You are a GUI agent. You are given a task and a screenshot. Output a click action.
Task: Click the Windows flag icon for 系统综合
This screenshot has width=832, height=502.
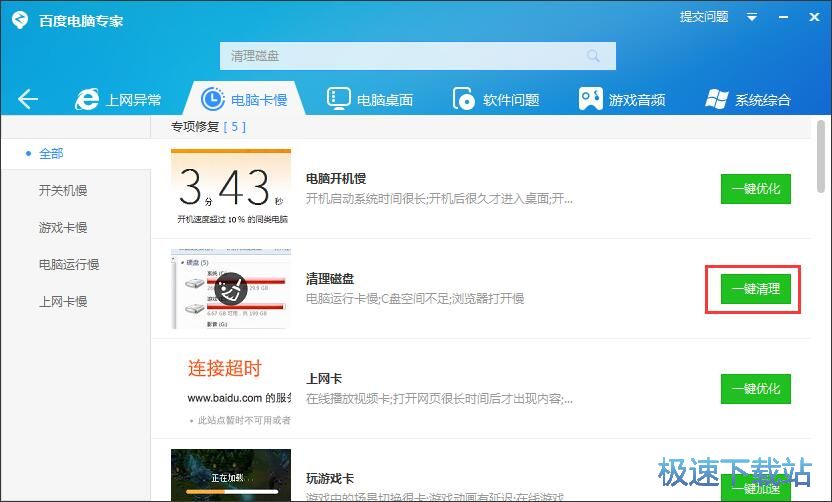[x=716, y=99]
